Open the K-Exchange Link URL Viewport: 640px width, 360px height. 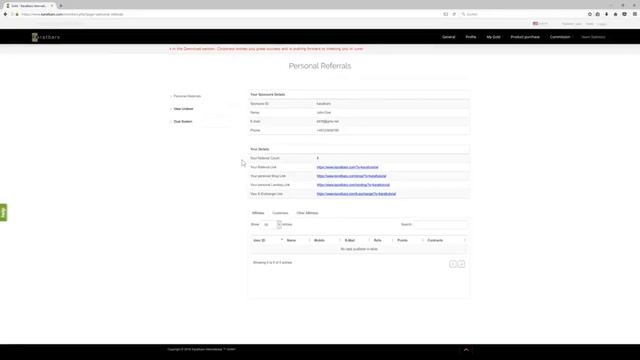356,194
